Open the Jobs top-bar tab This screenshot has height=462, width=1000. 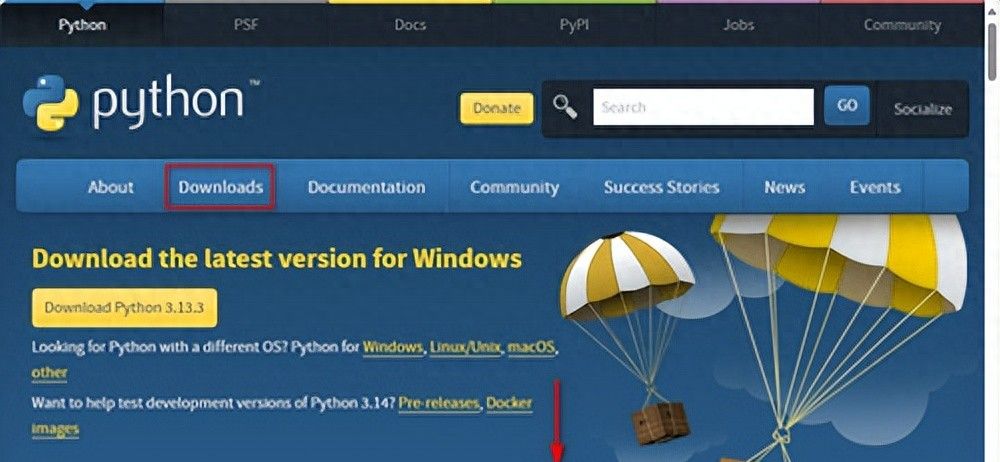[x=738, y=26]
